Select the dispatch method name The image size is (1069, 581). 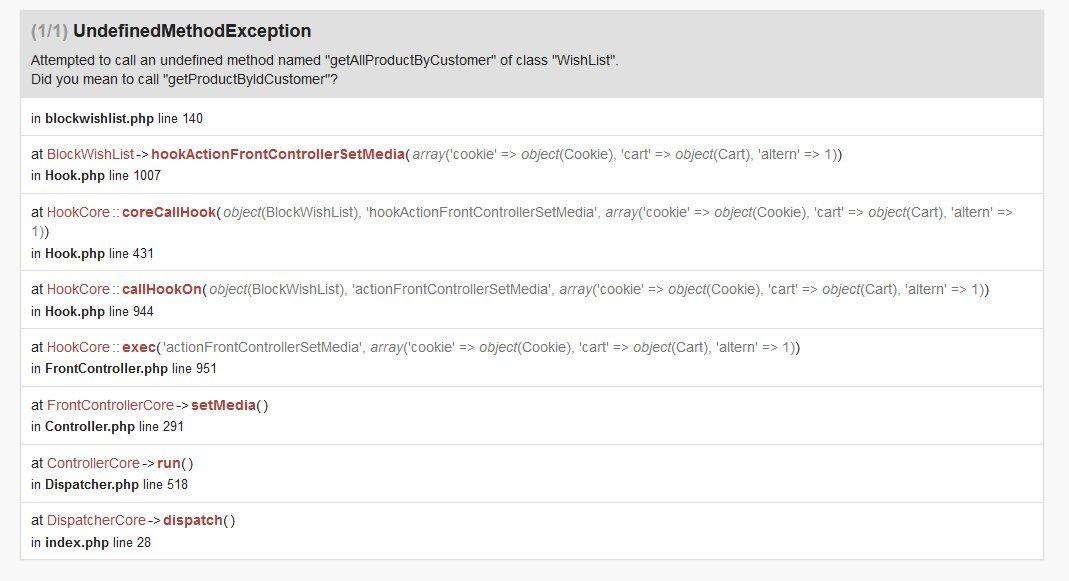coord(192,520)
